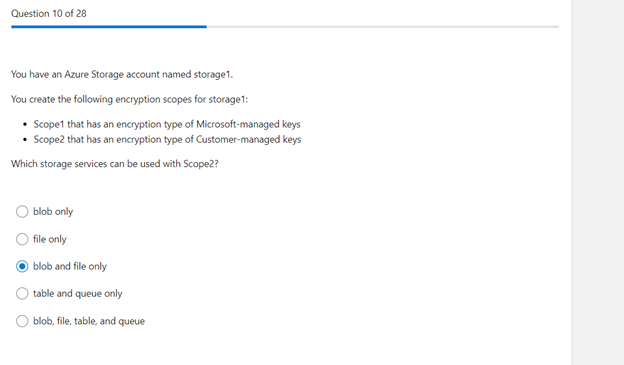This screenshot has width=624, height=365.
Task: Click the "You create the following encryption scopes" line
Action: coord(129,99)
